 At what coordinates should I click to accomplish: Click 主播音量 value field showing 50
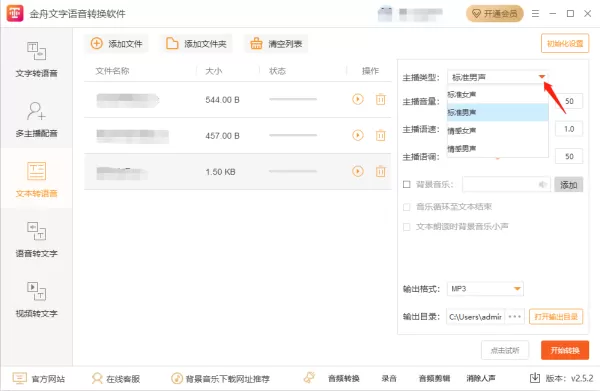point(569,101)
